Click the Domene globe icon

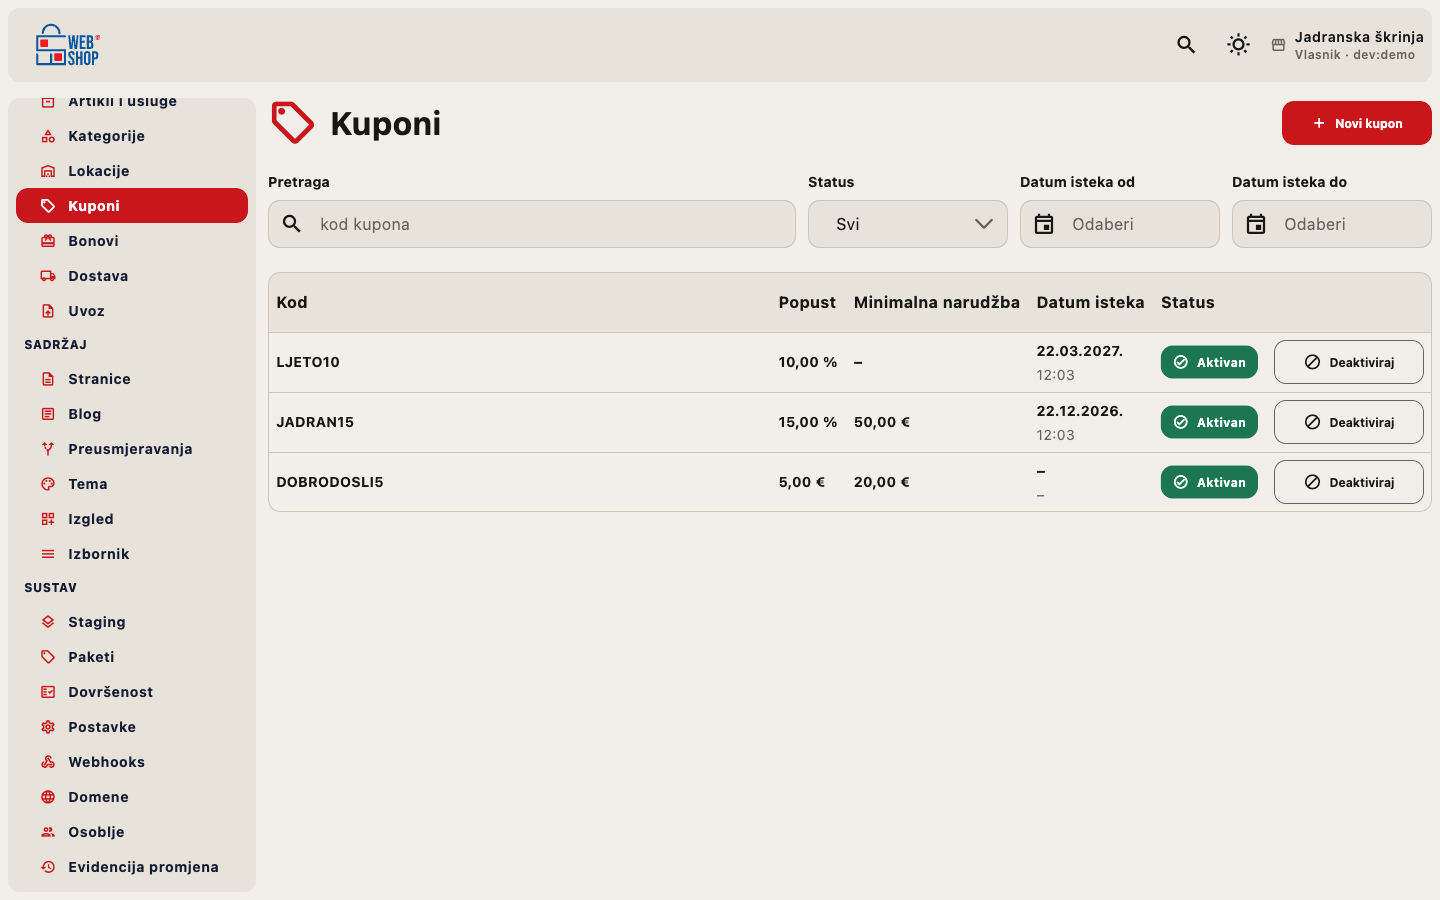point(48,797)
